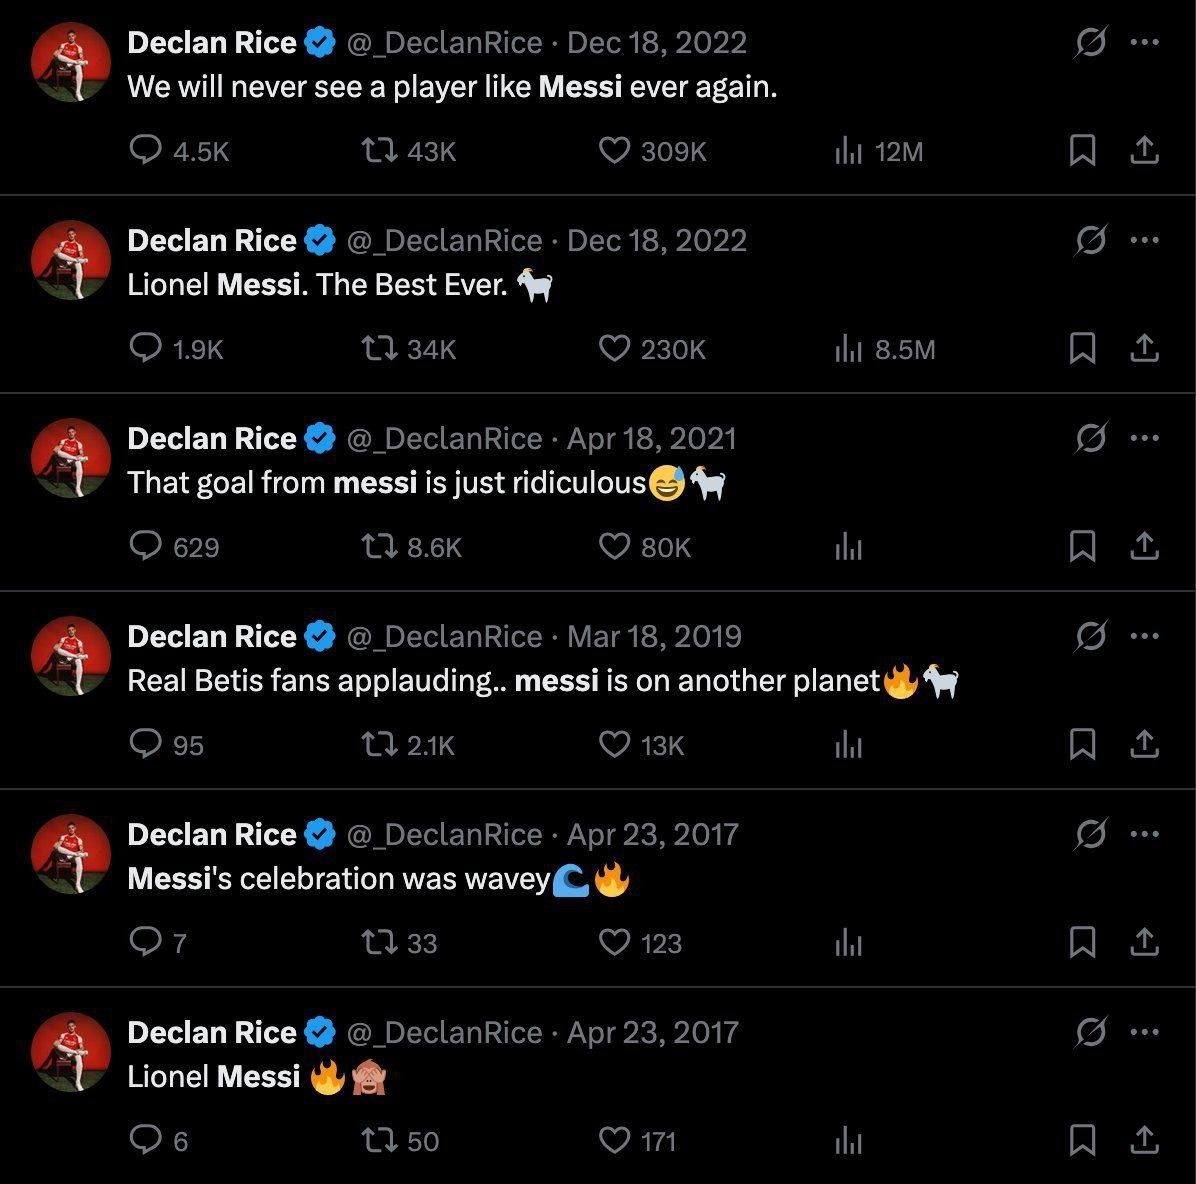Share the Apr 18, 2021 tweet
The width and height of the screenshot is (1196, 1184).
click(x=1146, y=547)
